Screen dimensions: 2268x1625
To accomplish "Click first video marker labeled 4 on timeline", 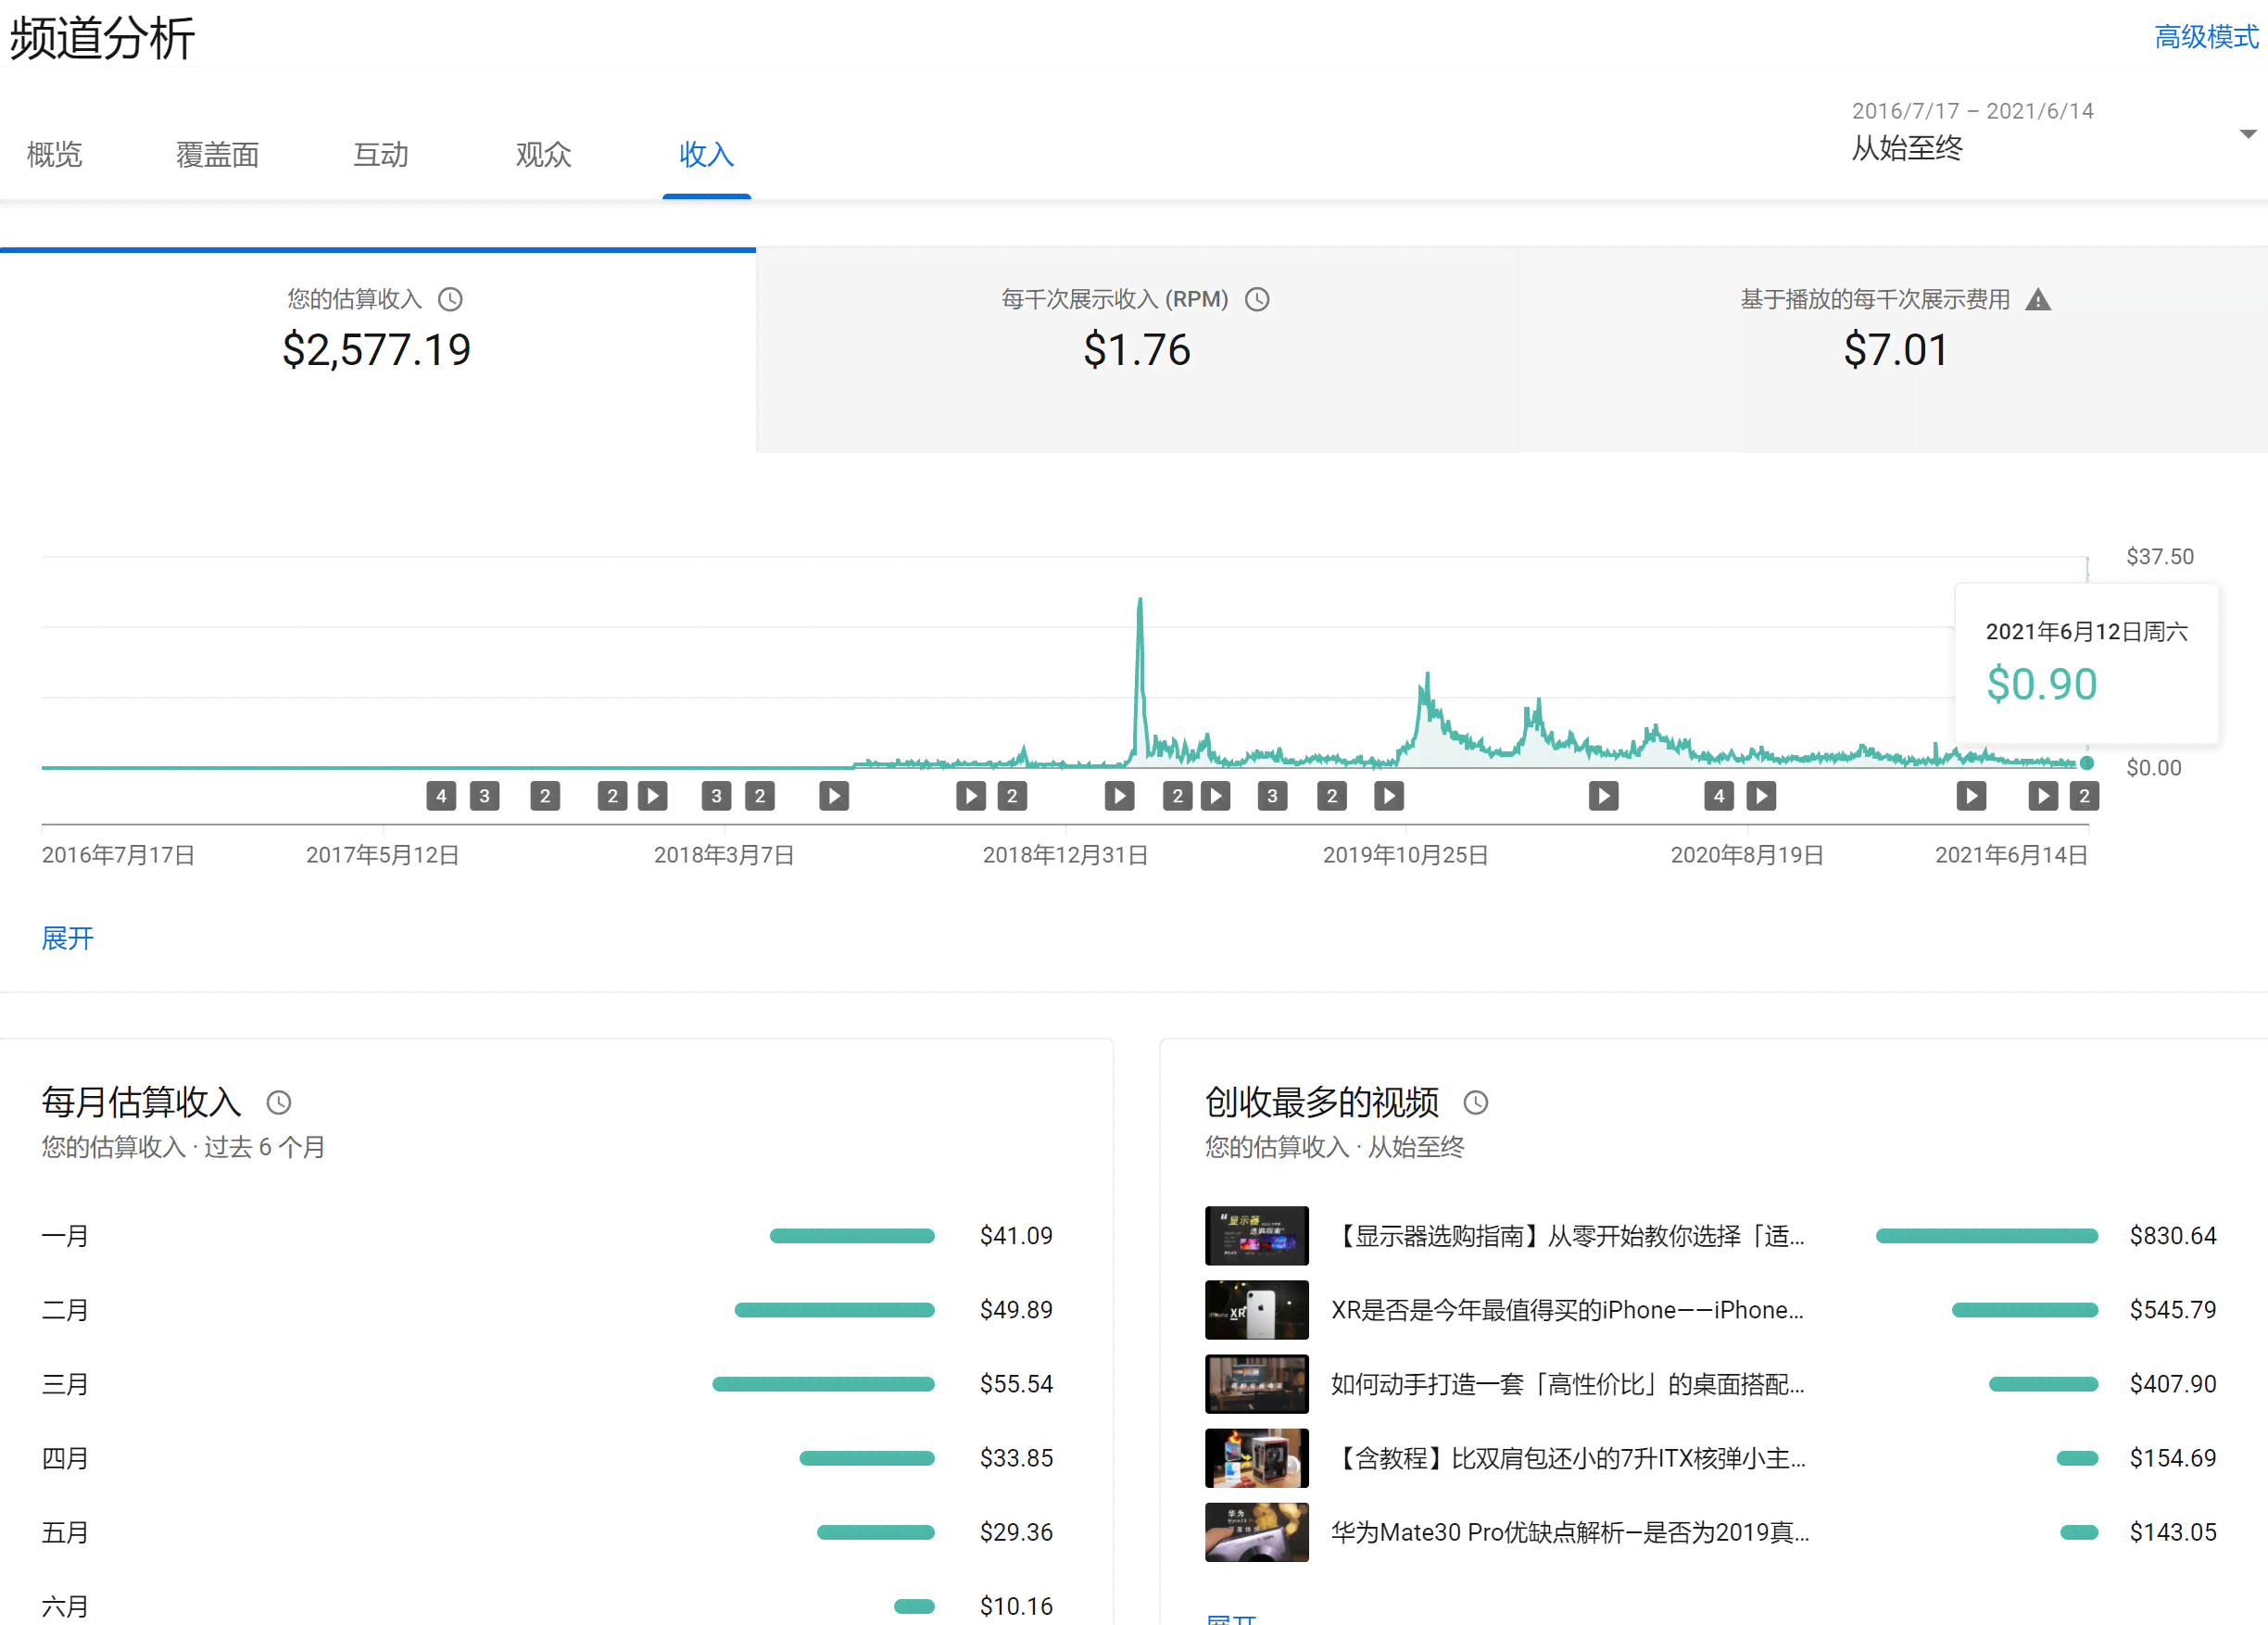I will 441,796.
